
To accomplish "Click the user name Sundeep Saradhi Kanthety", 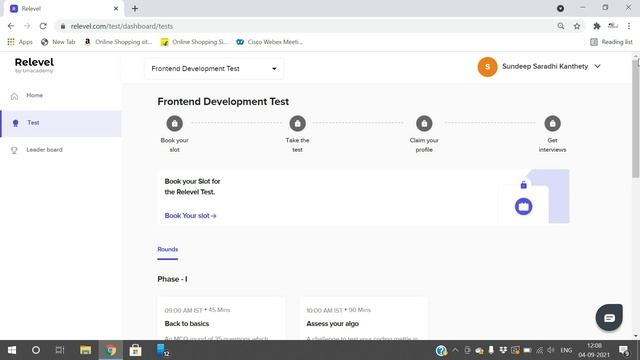I will [545, 66].
